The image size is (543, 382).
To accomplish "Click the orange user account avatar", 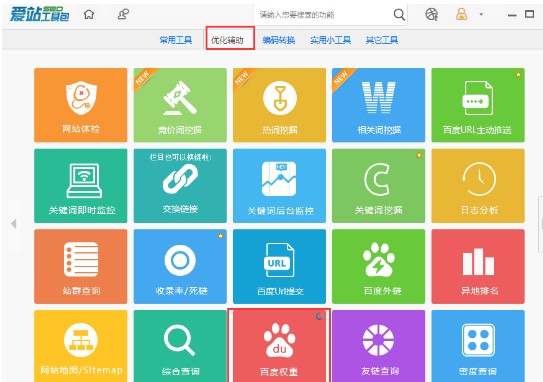I will tap(461, 14).
